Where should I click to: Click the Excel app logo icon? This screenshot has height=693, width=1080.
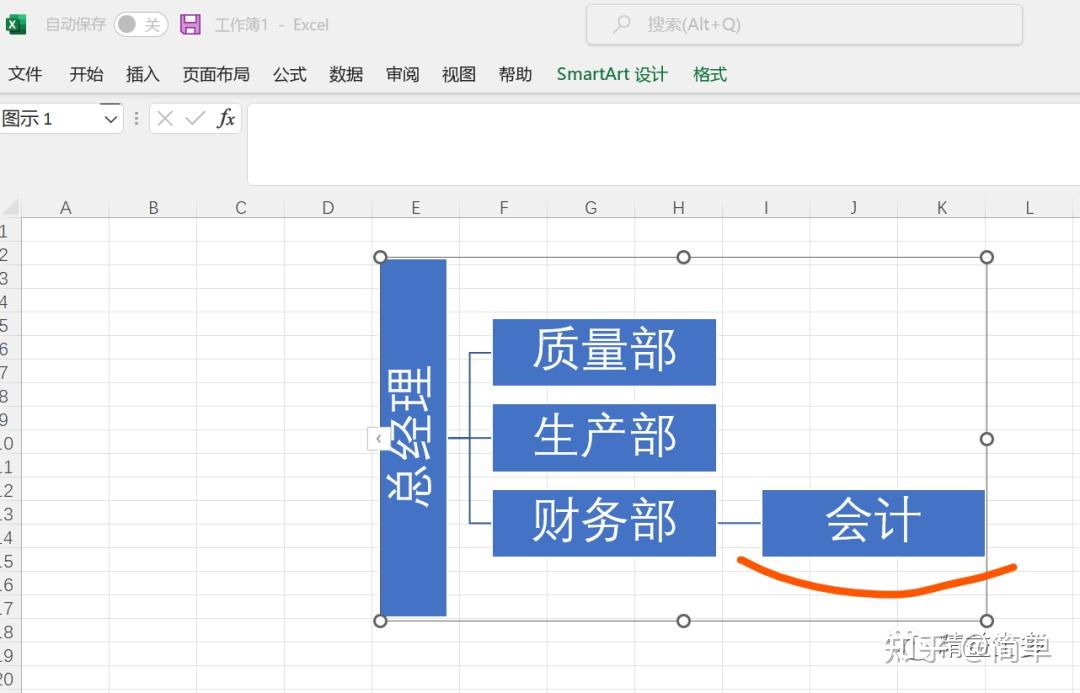click(x=15, y=24)
